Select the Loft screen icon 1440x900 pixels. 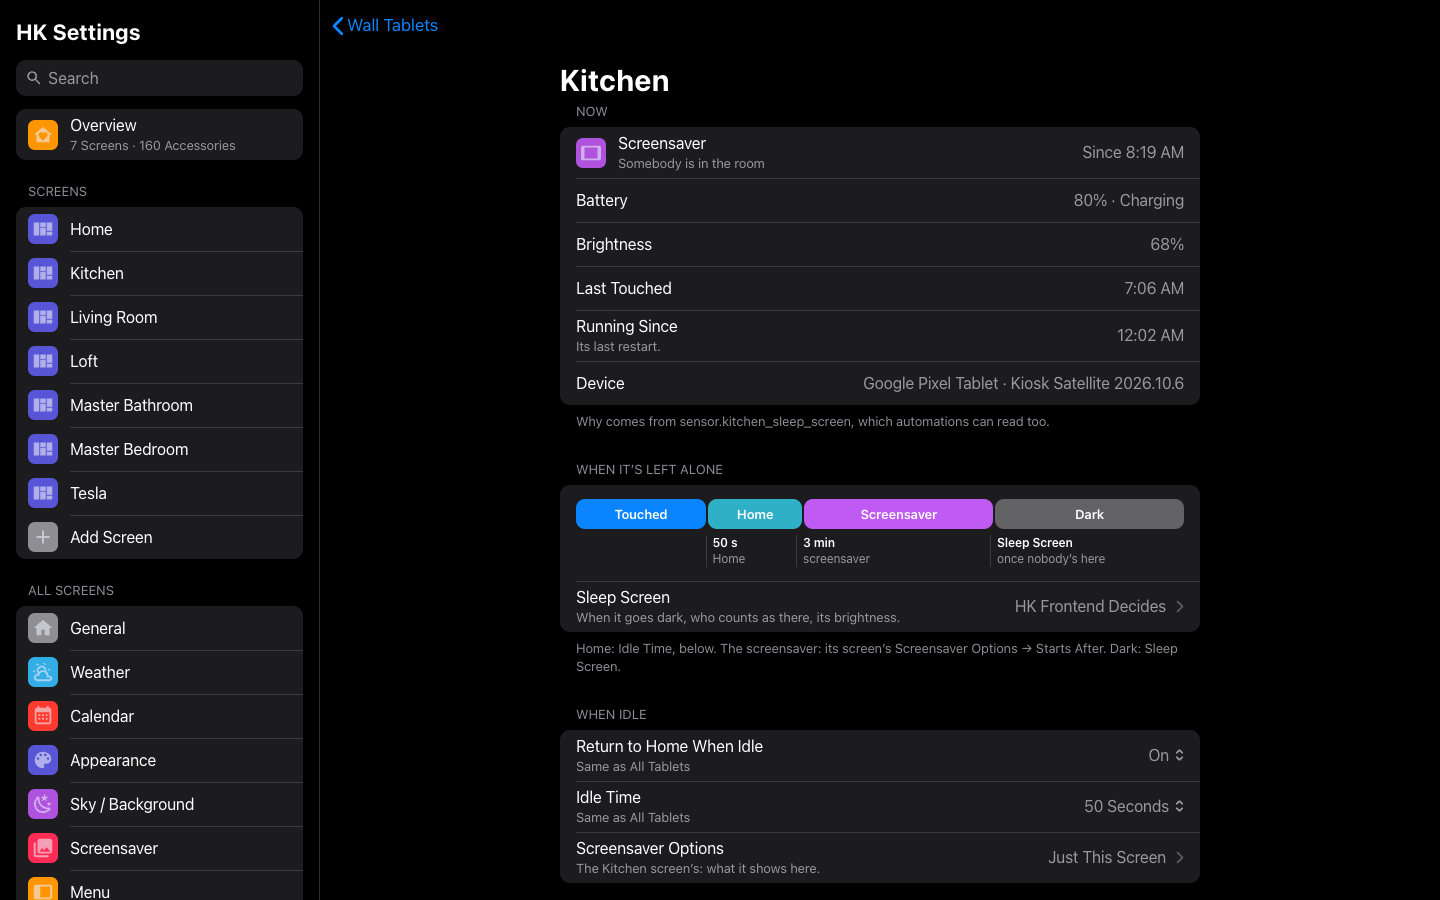click(x=43, y=361)
